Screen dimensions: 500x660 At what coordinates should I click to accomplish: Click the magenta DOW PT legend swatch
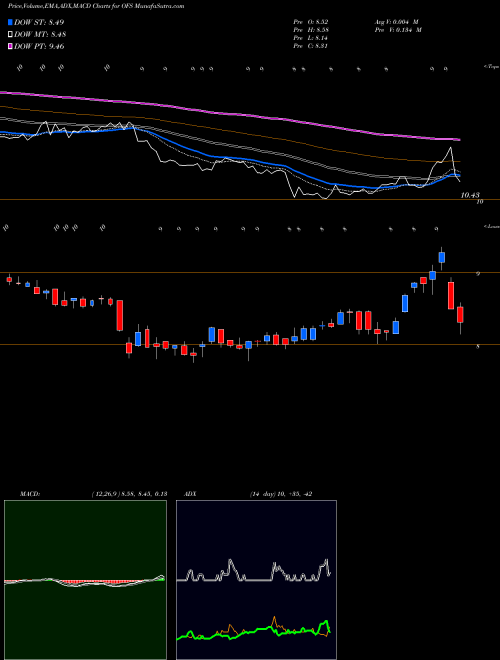click(11, 46)
